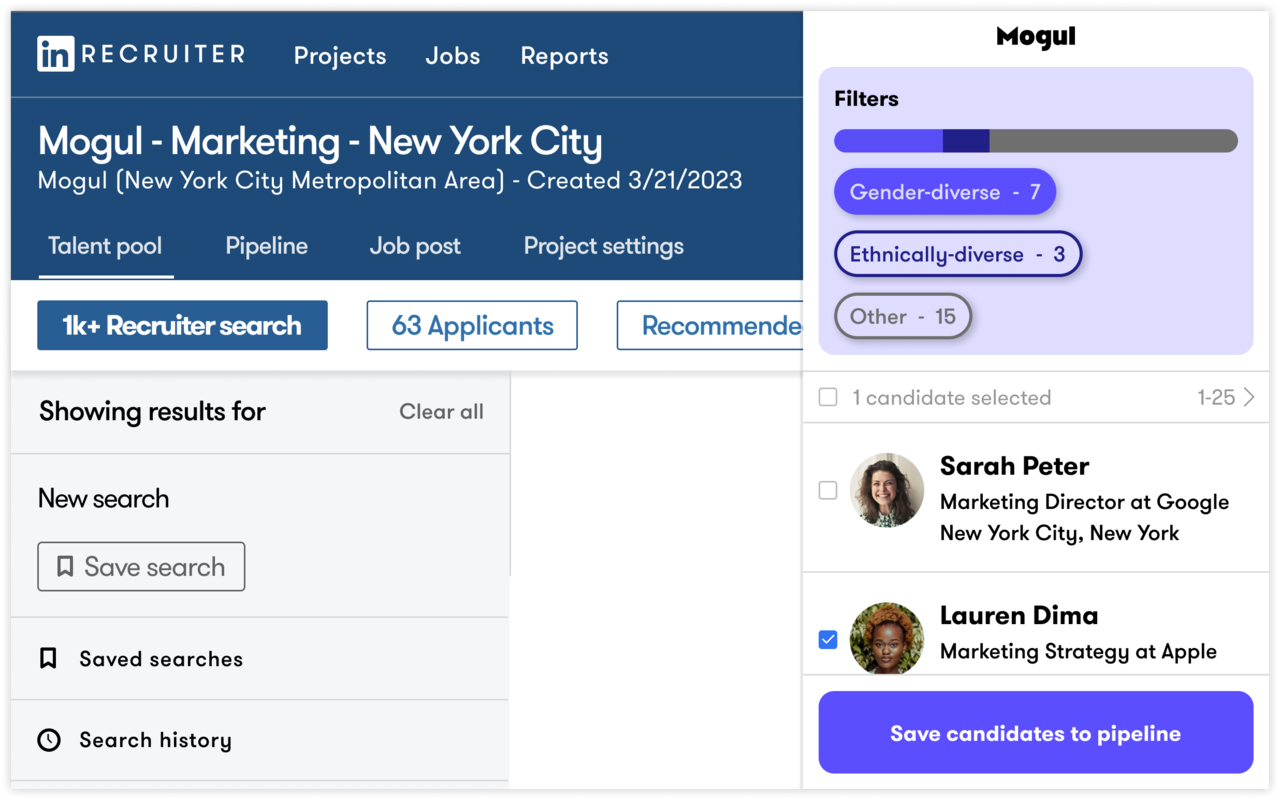Screen dimensions: 1280x800
Task: Open Sarah Peter's profile photo
Action: (x=887, y=490)
